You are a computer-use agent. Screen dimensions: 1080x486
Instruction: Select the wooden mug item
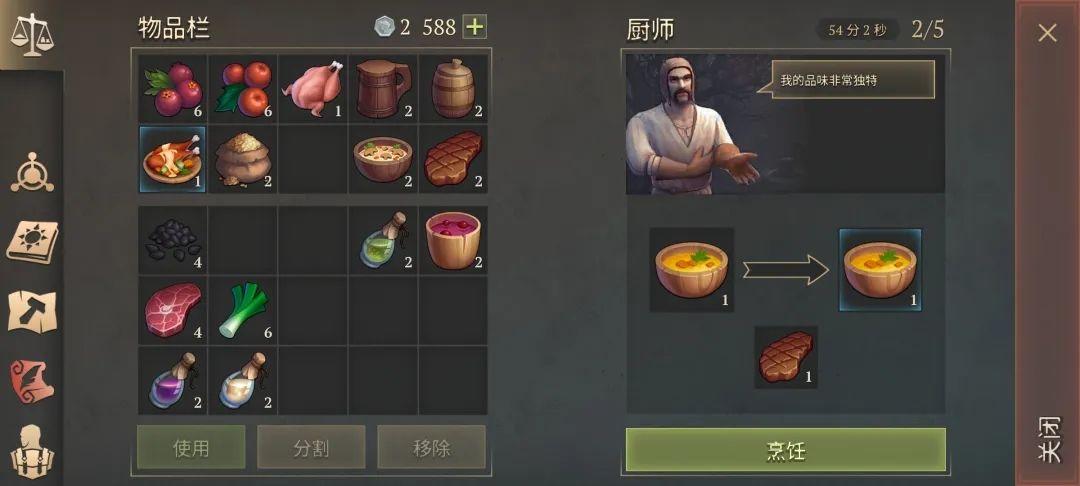(383, 89)
